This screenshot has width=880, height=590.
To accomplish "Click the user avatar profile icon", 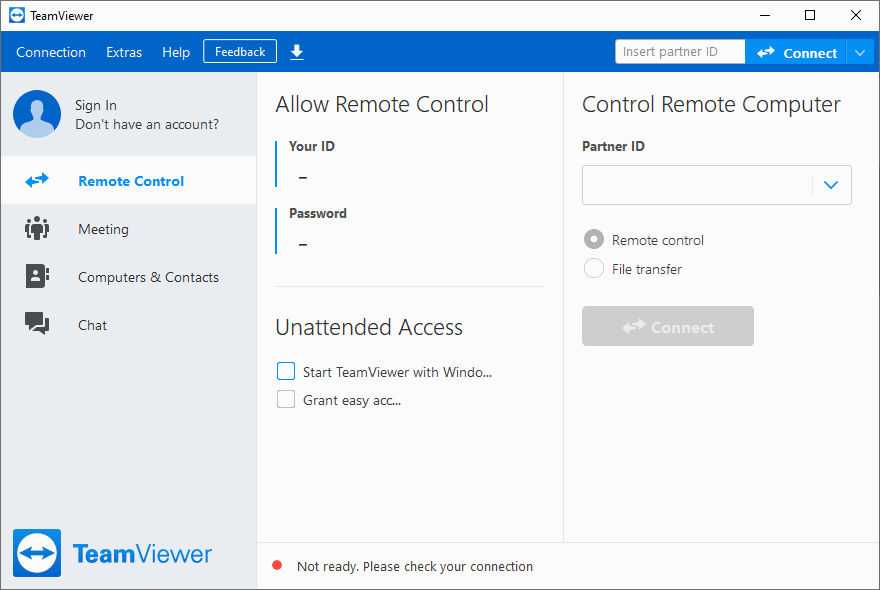I will [x=37, y=114].
